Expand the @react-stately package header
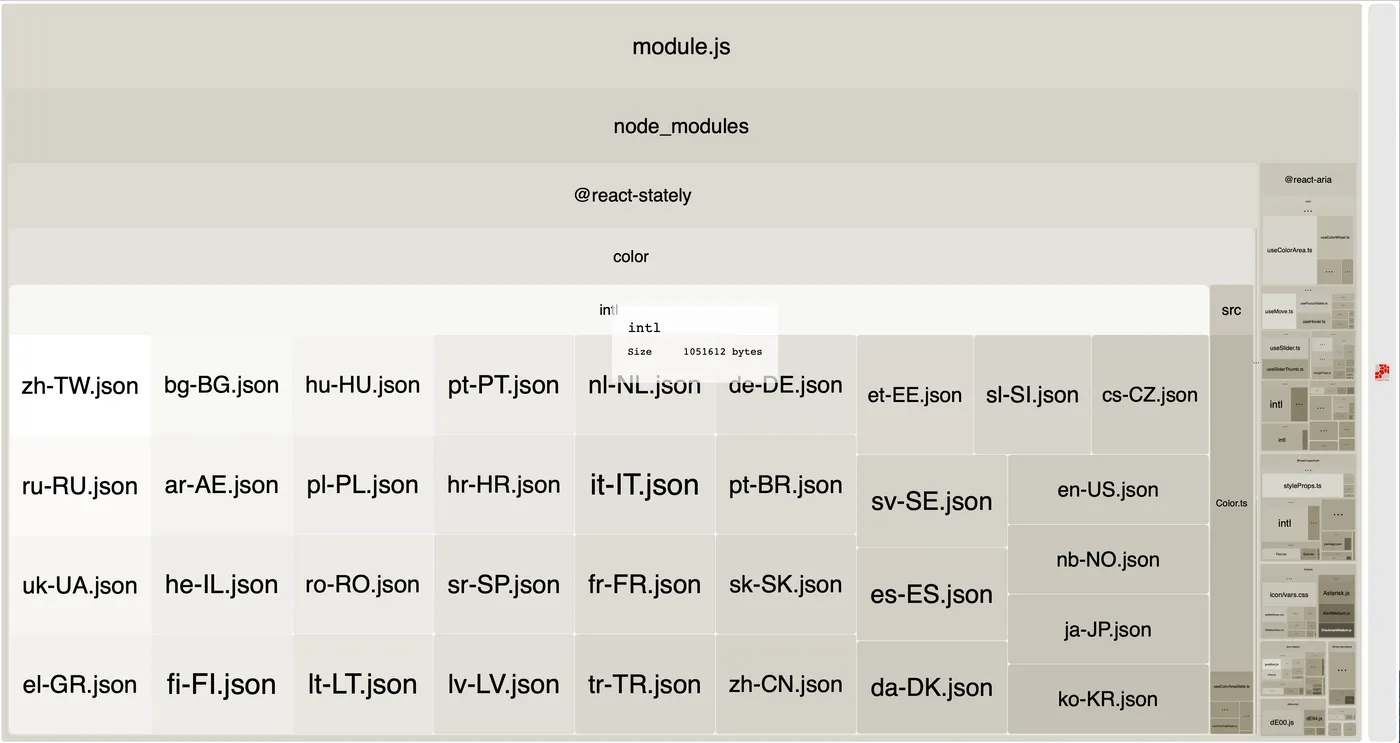 [x=632, y=196]
